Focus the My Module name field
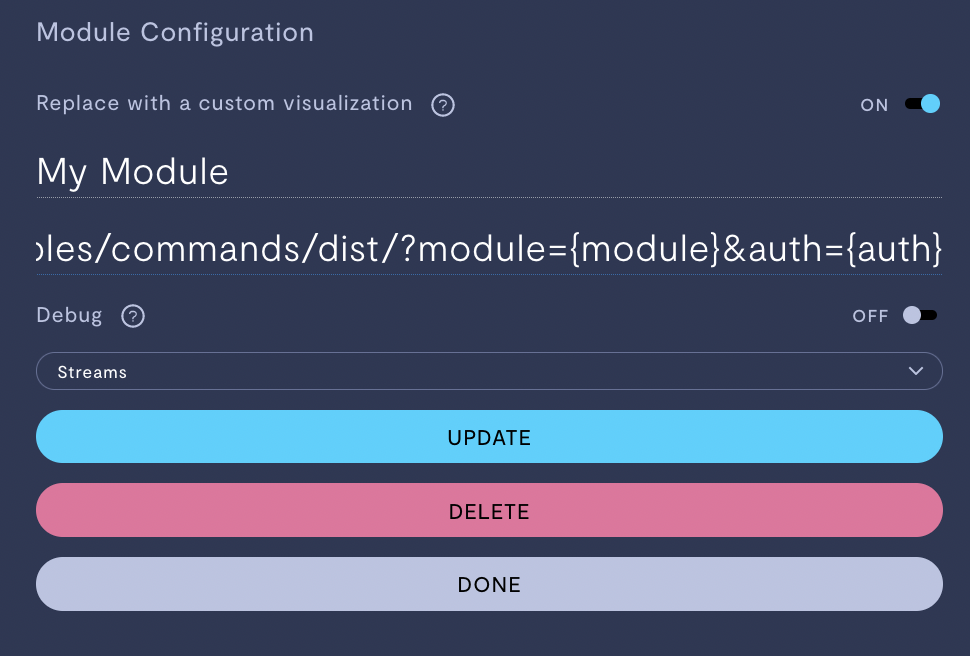The width and height of the screenshot is (970, 656). pyautogui.click(x=489, y=172)
